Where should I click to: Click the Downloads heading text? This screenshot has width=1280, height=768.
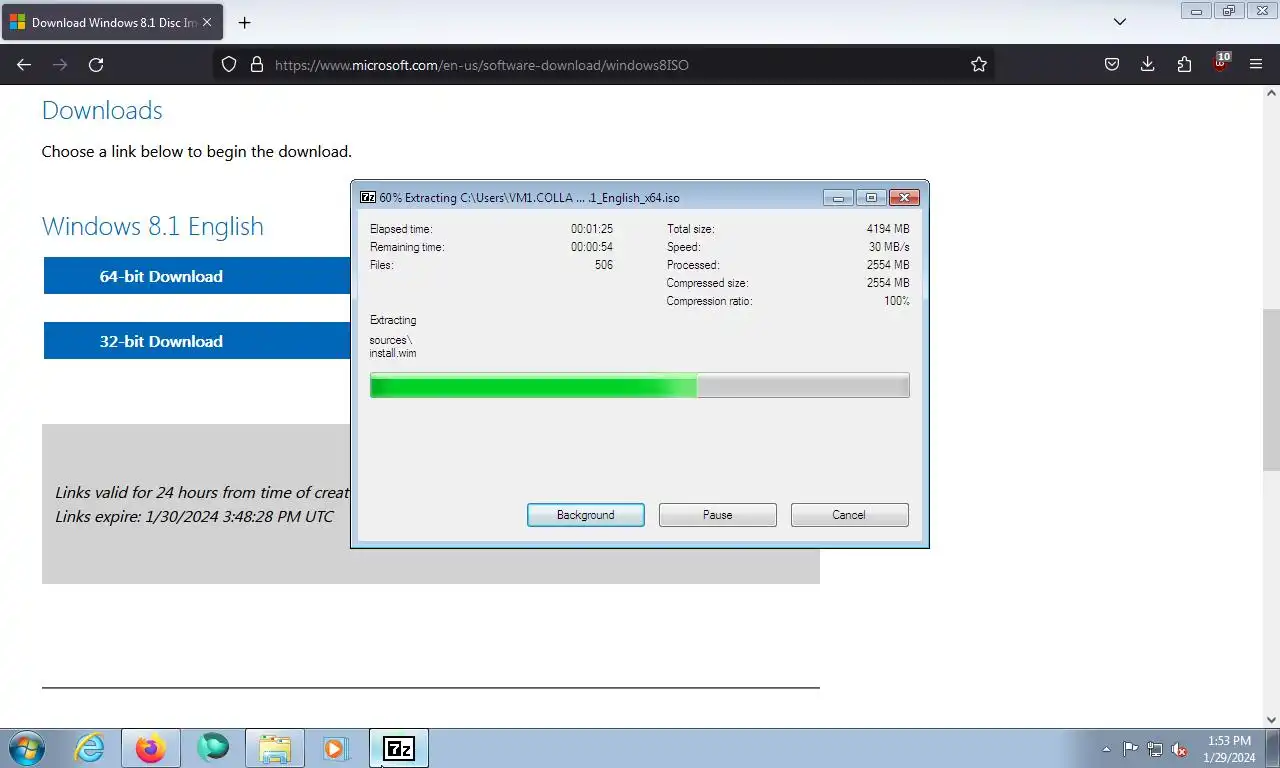pos(102,110)
